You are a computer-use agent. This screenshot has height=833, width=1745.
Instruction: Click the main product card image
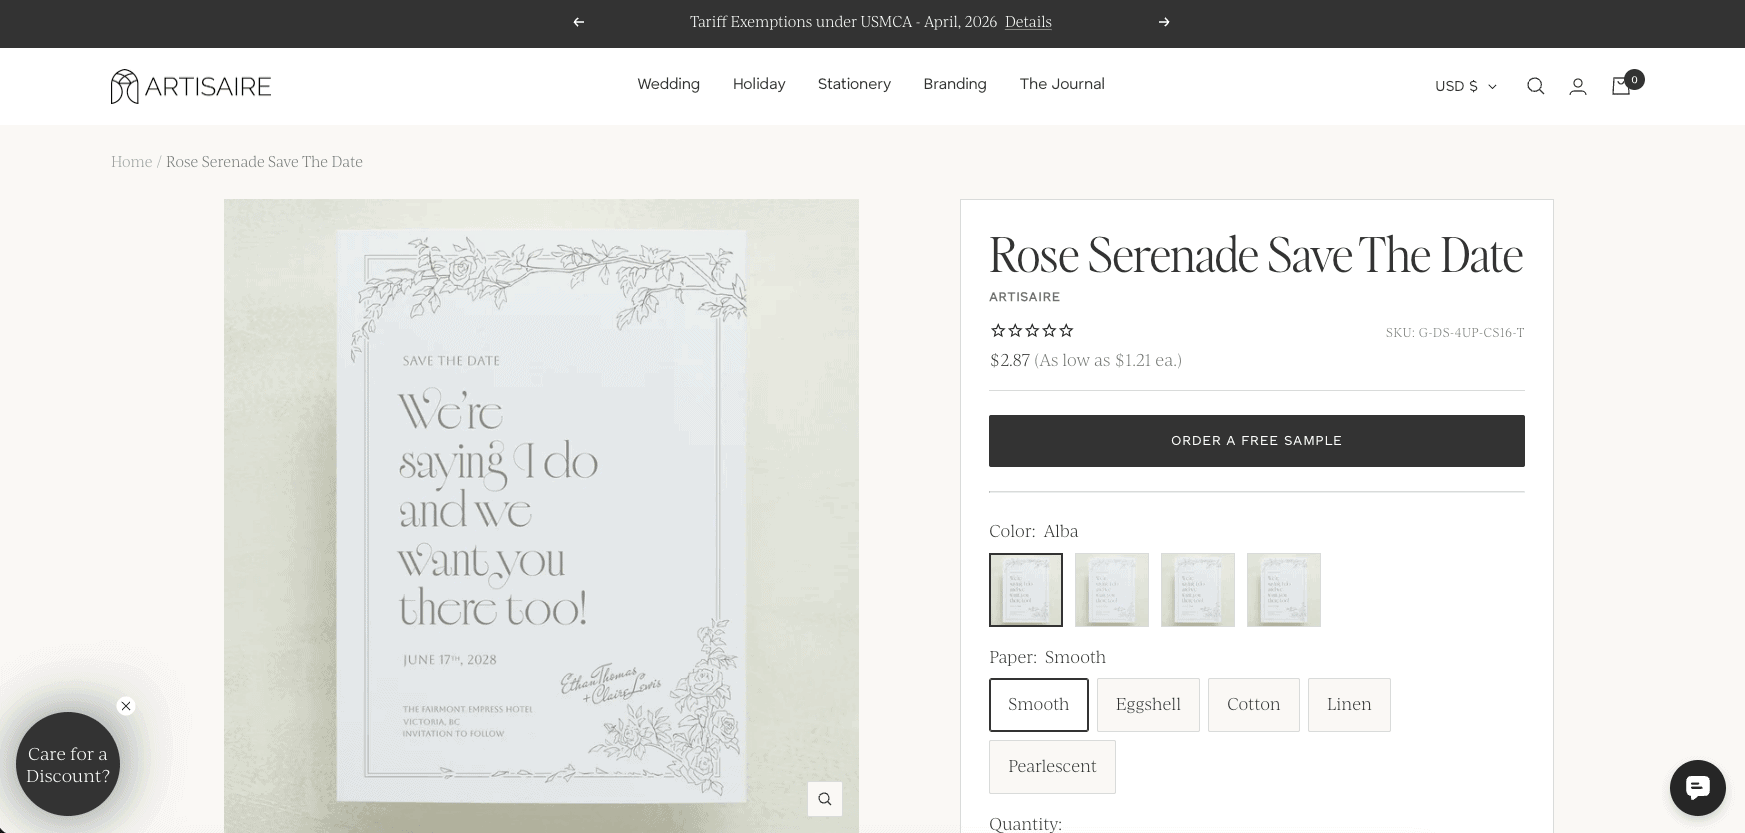[541, 516]
